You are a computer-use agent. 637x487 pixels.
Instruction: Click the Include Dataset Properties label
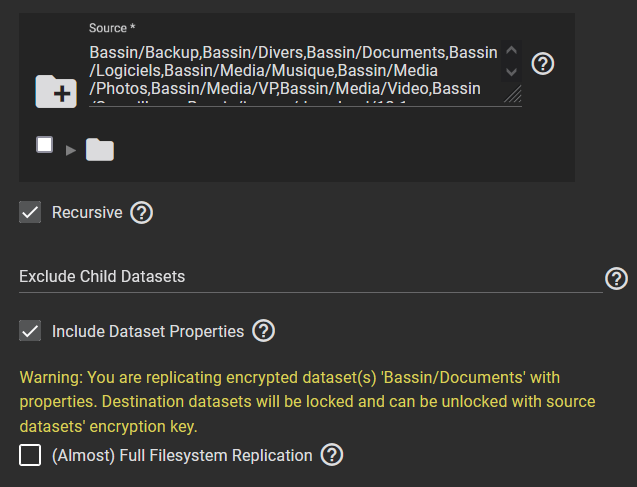pos(148,331)
